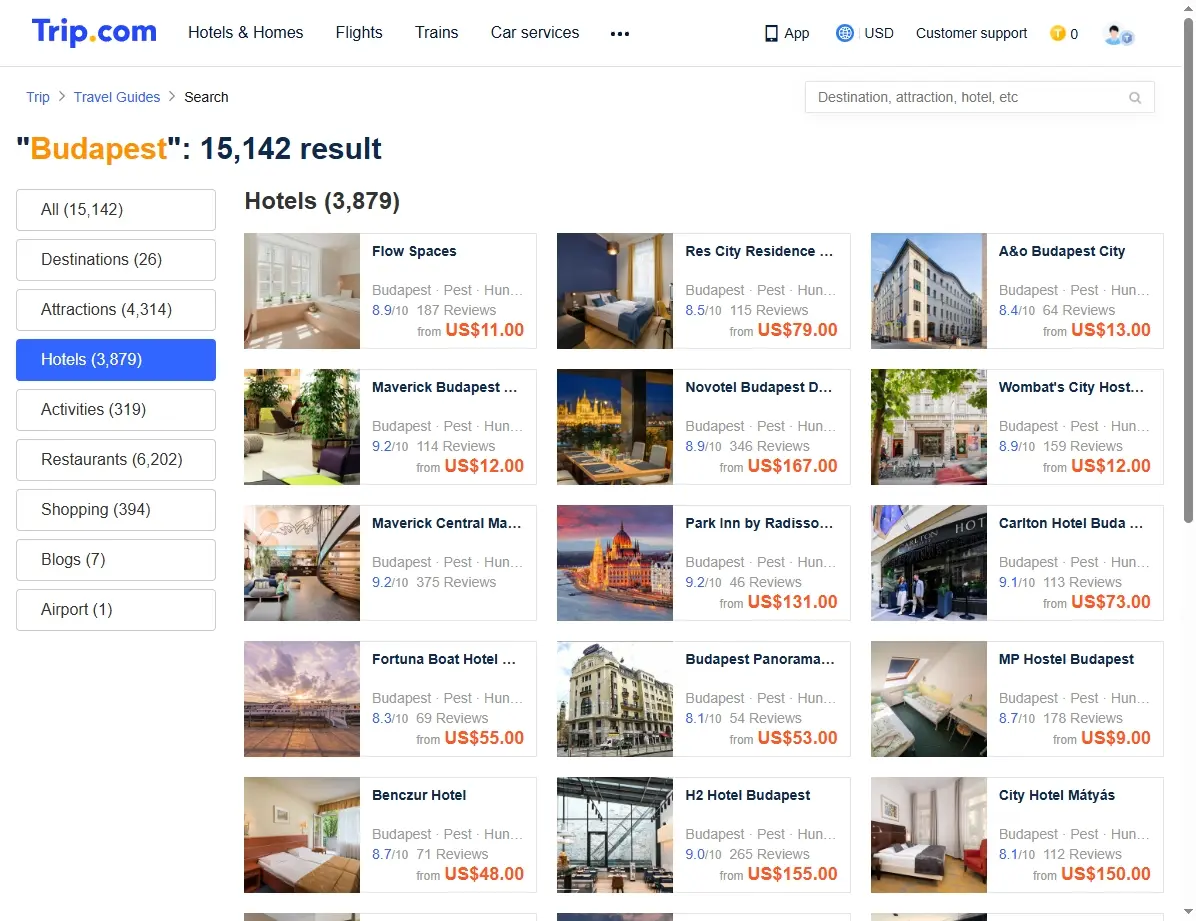Open Customer support

click(971, 33)
